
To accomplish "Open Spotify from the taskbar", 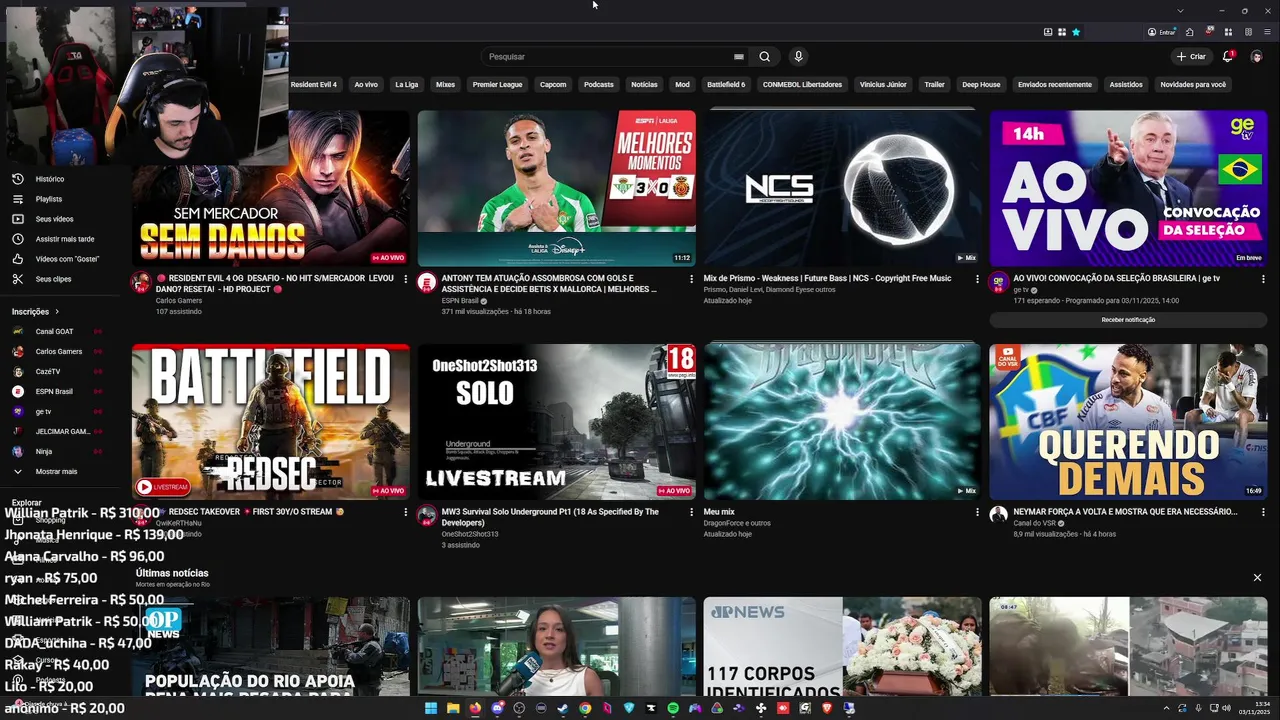I will pos(672,708).
